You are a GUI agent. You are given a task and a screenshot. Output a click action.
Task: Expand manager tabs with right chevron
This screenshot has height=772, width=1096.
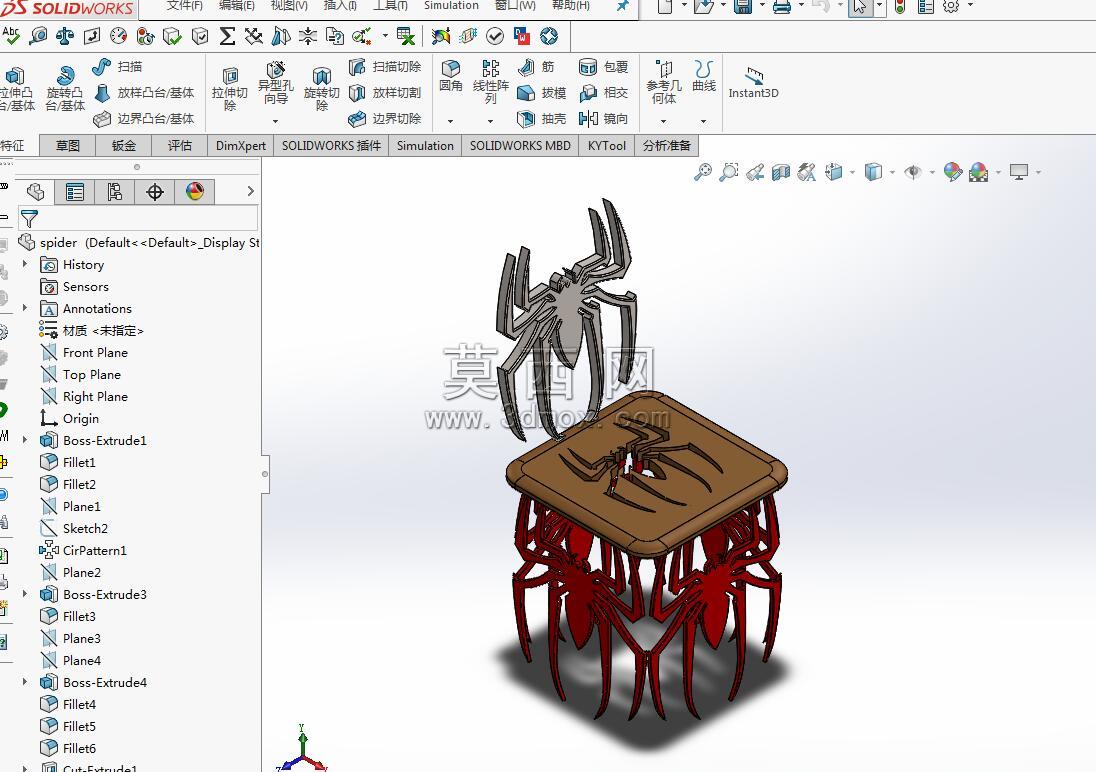tap(250, 192)
